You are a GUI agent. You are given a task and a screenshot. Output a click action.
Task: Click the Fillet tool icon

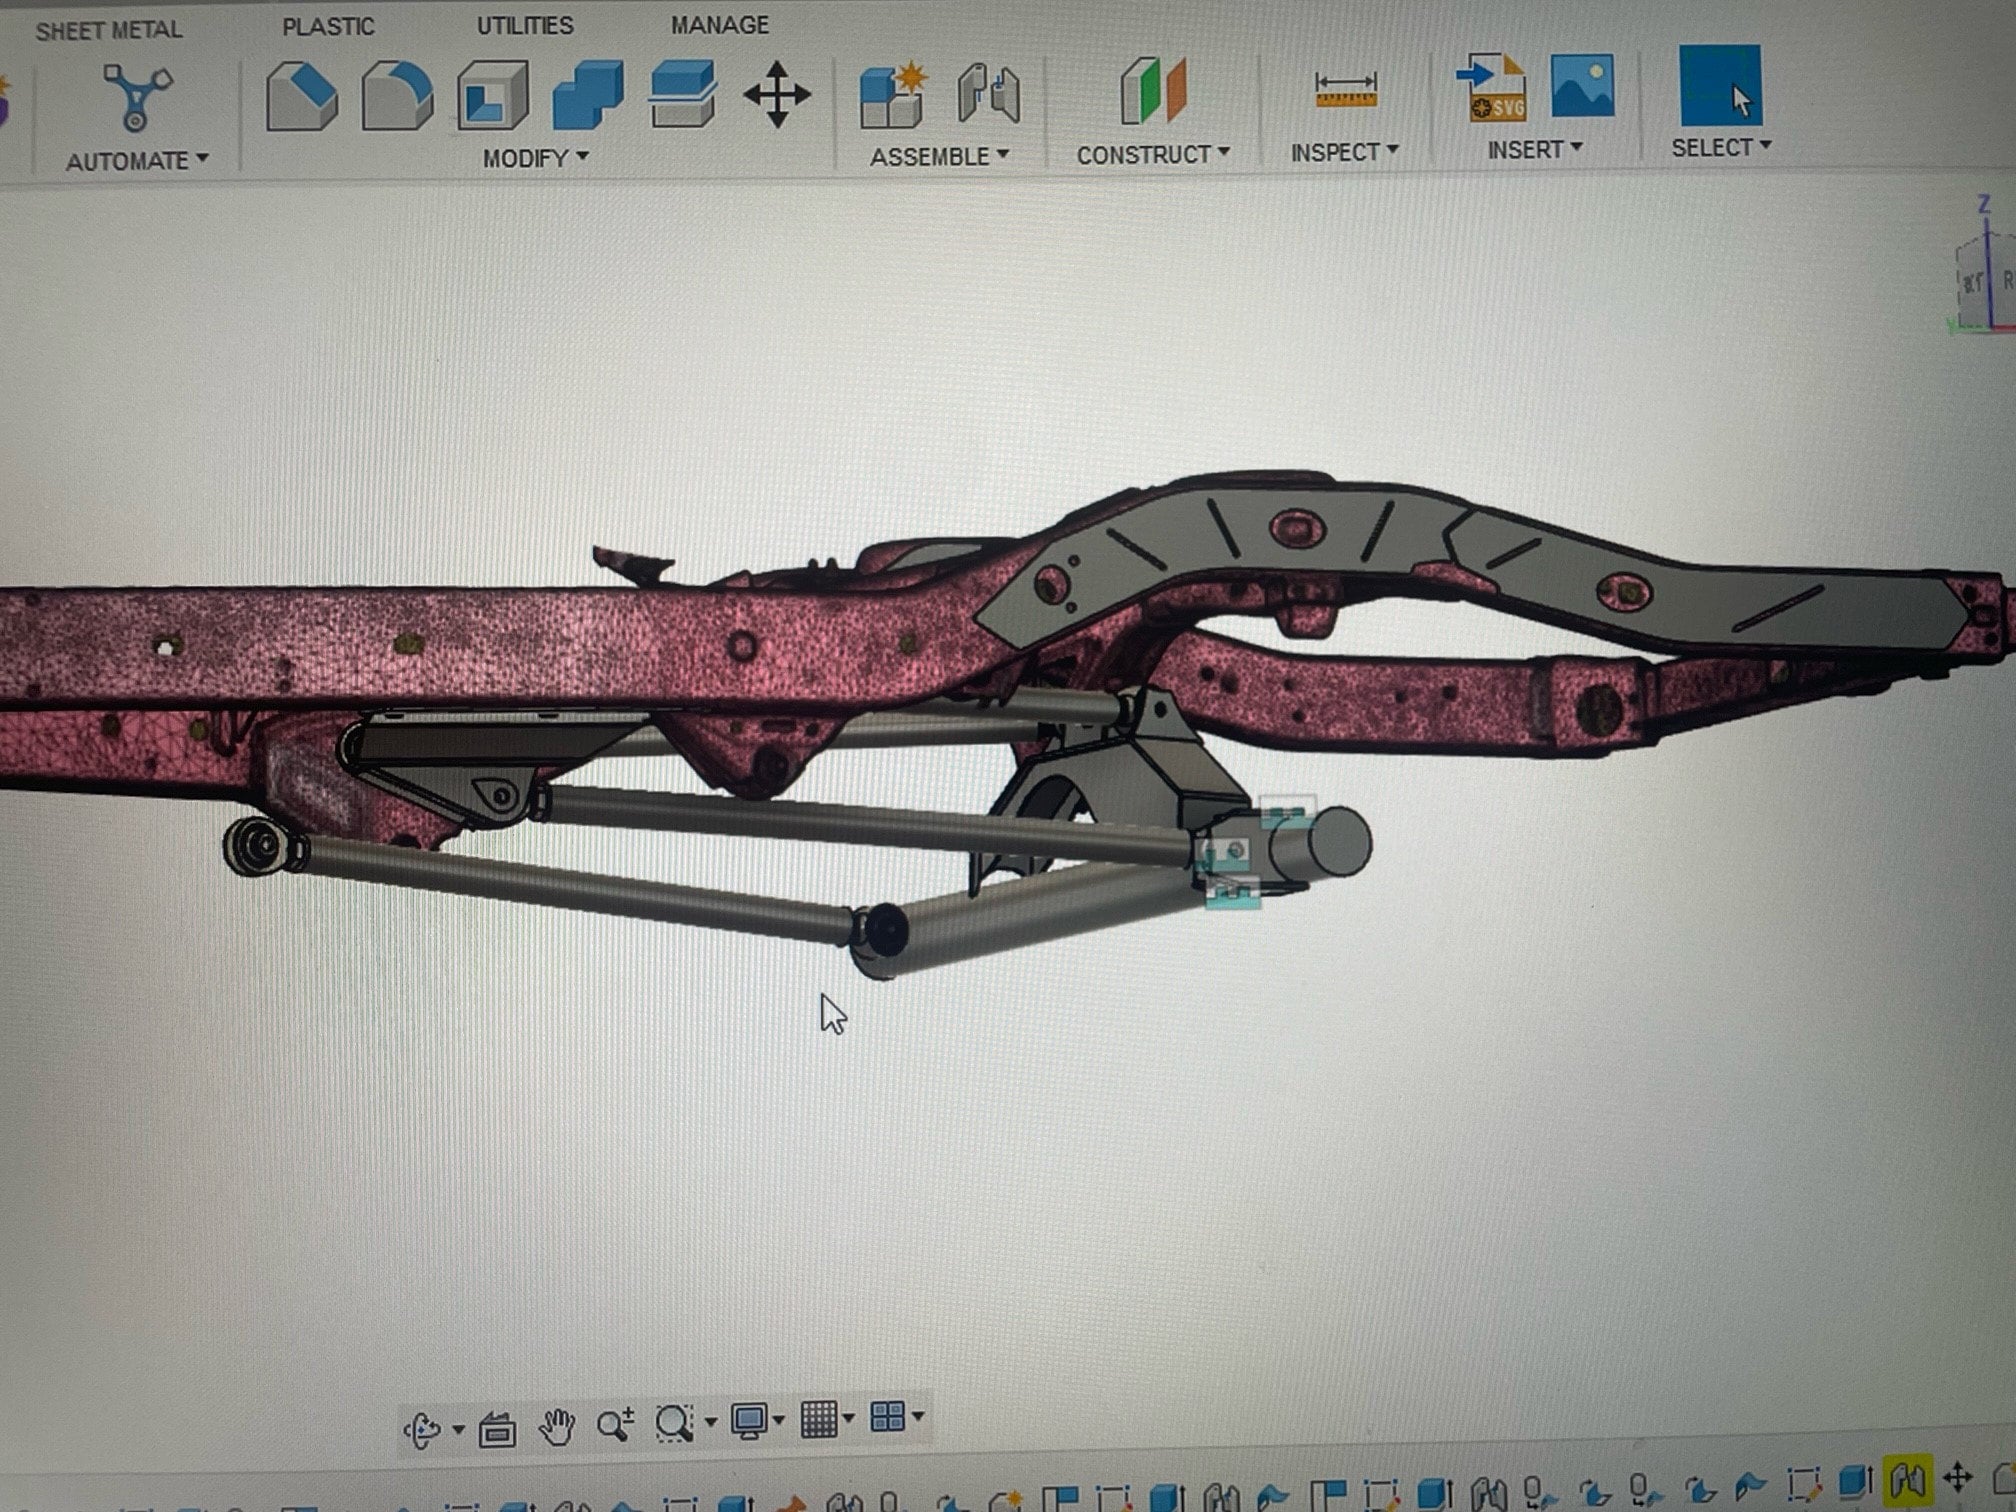(x=397, y=96)
